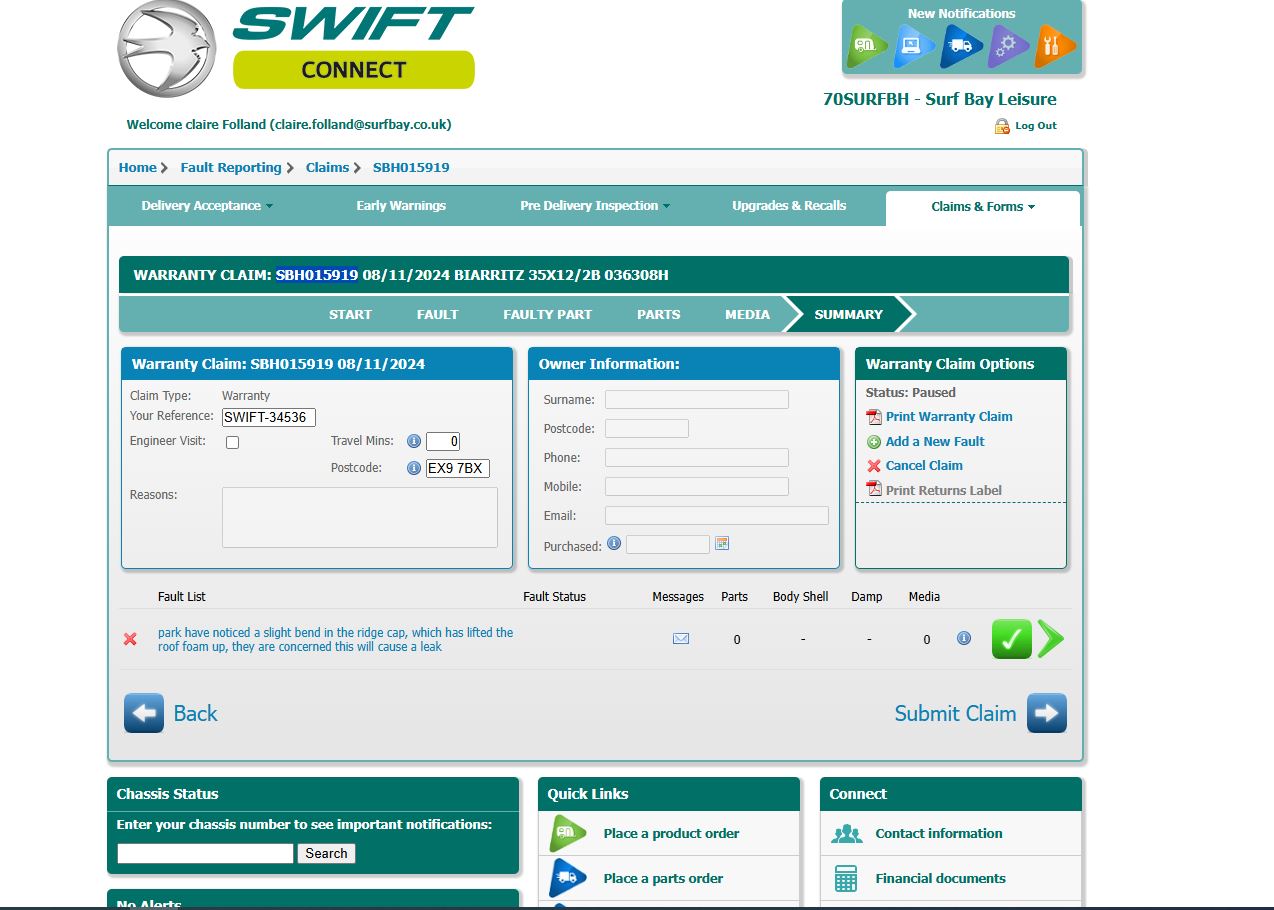Click the welcome text with claire.folland email
The image size is (1274, 910).
(x=289, y=125)
